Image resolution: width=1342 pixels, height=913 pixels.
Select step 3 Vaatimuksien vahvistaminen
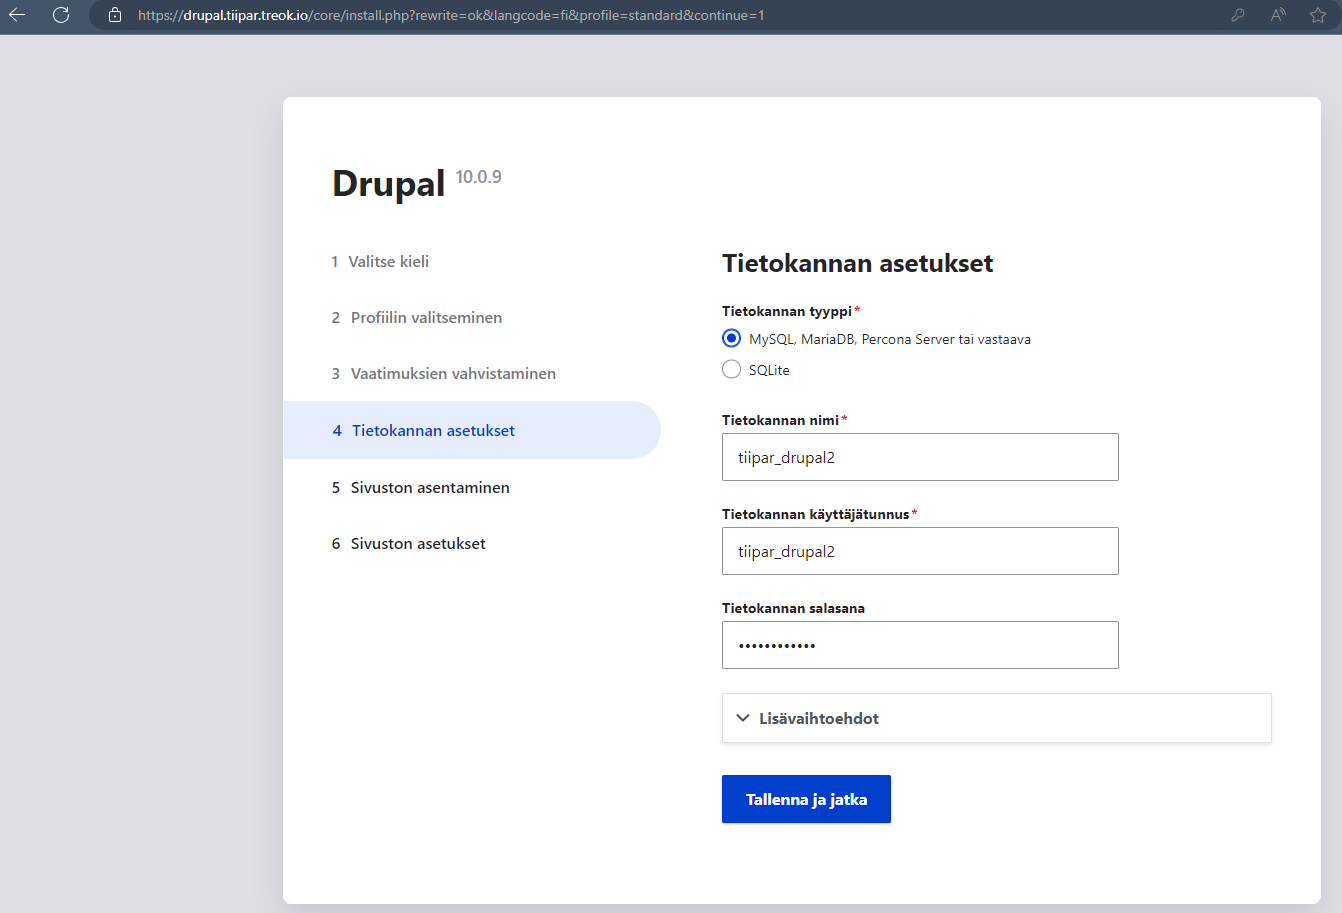click(444, 373)
